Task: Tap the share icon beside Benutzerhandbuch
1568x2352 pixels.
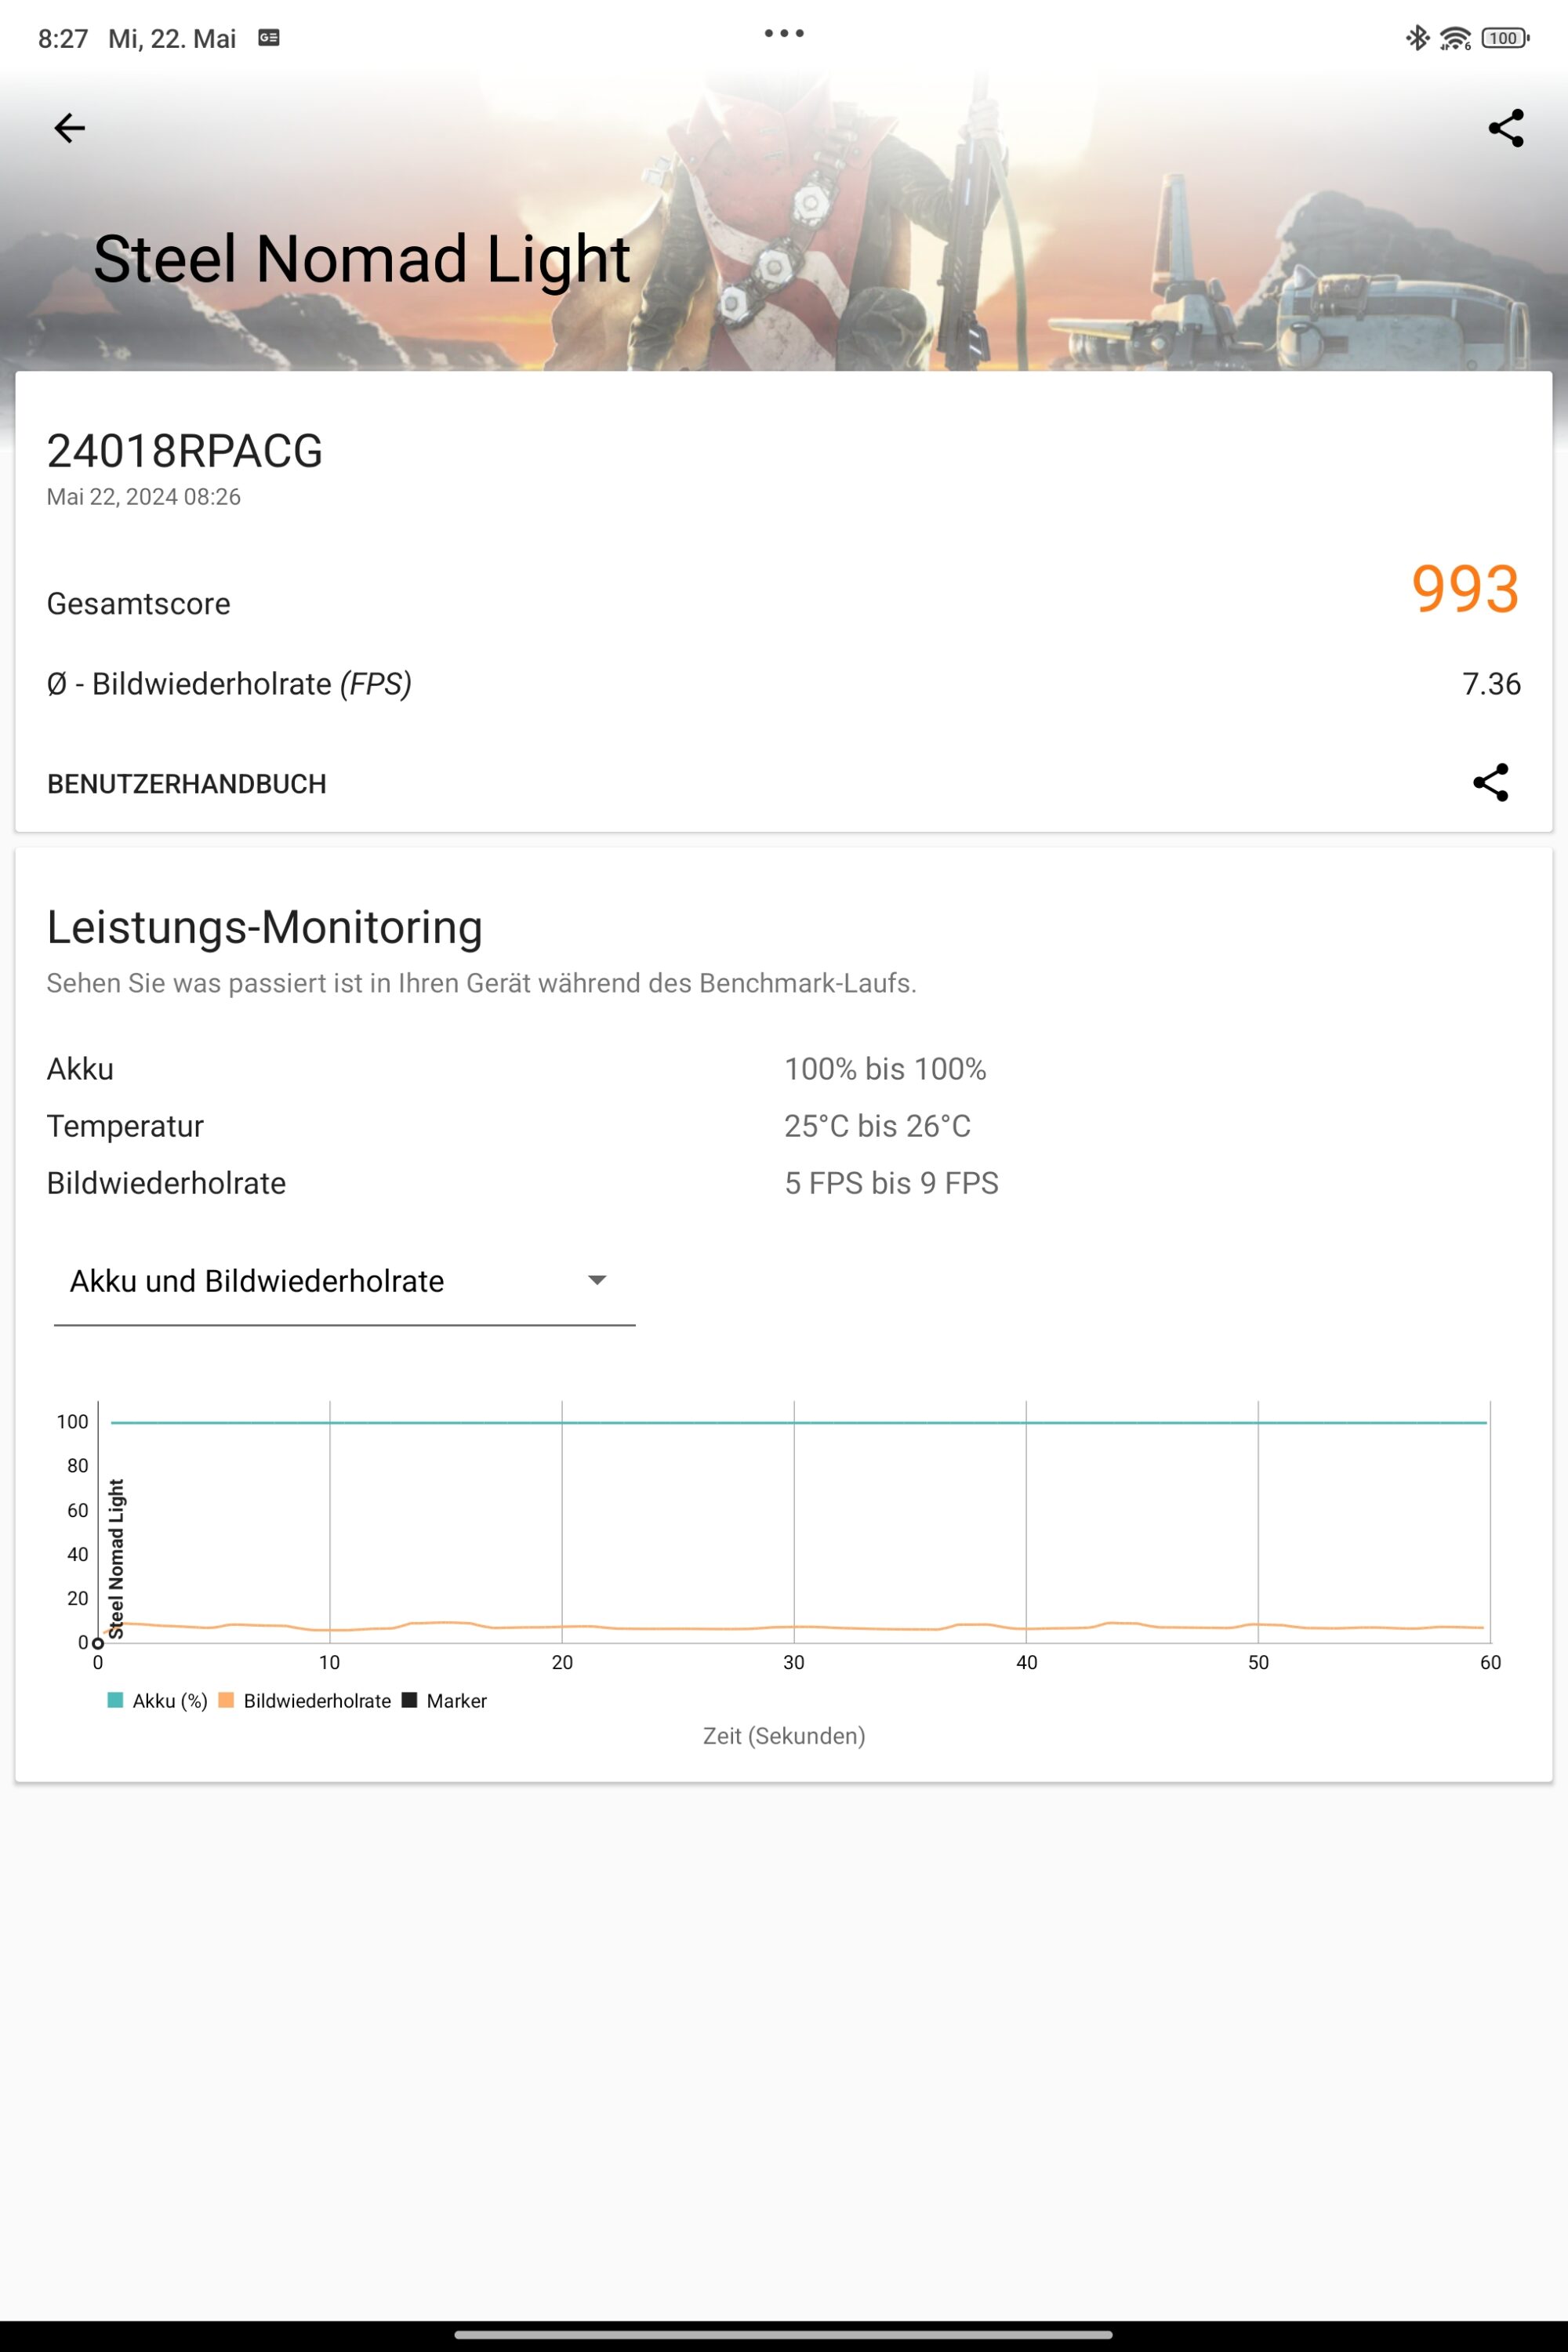Action: tap(1490, 783)
